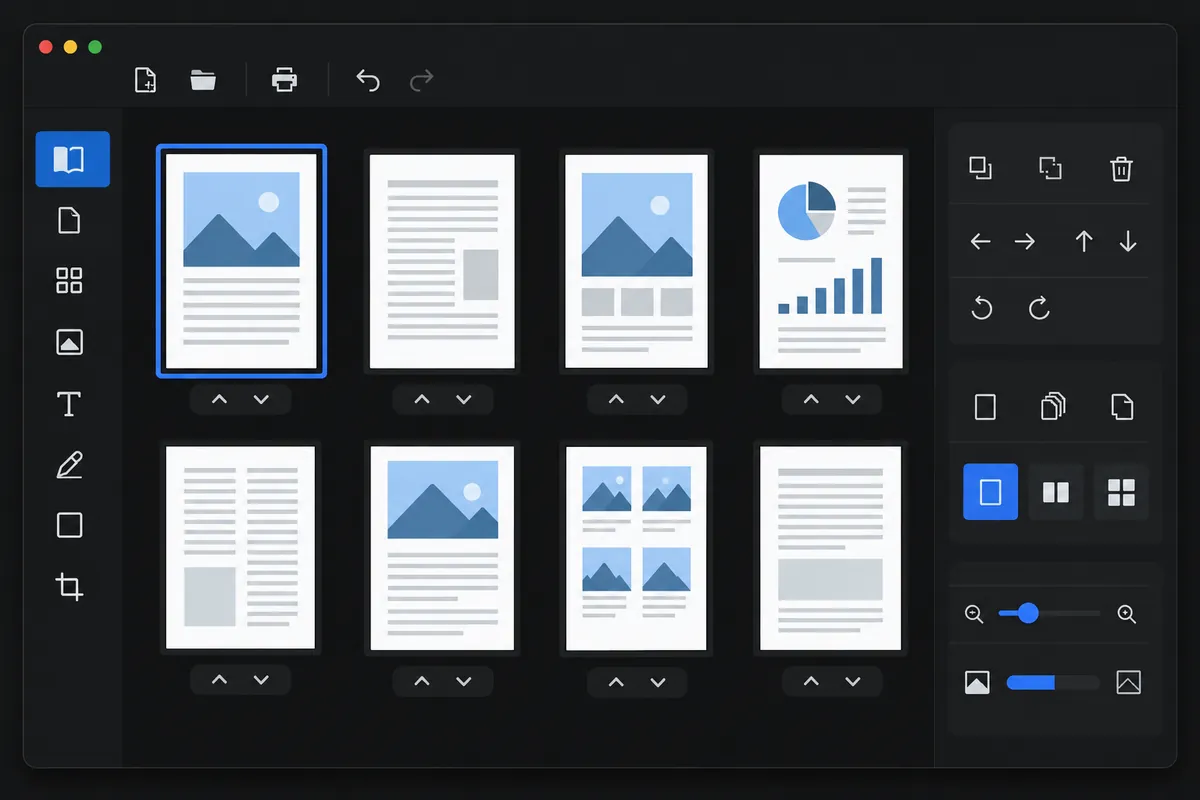Open the four-squares layout tool in the left sidebar
This screenshot has width=1200, height=800.
(69, 281)
